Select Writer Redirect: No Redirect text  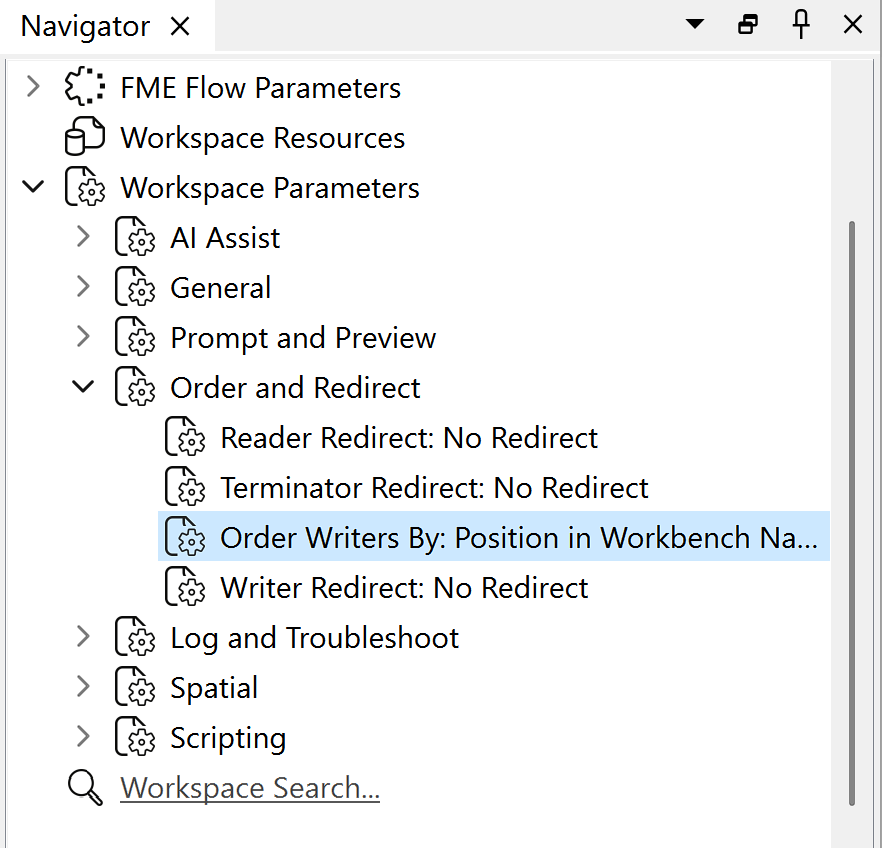click(404, 588)
